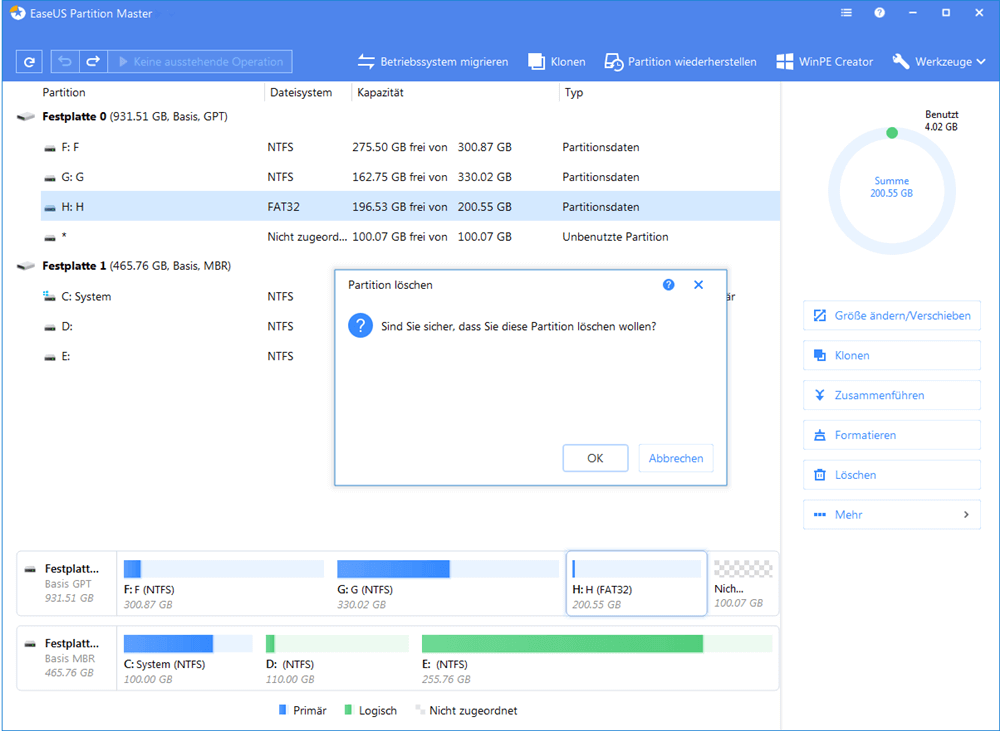Click the '300.87 GB' capacity value
The width and height of the screenshot is (1000, 731).
coord(485,147)
